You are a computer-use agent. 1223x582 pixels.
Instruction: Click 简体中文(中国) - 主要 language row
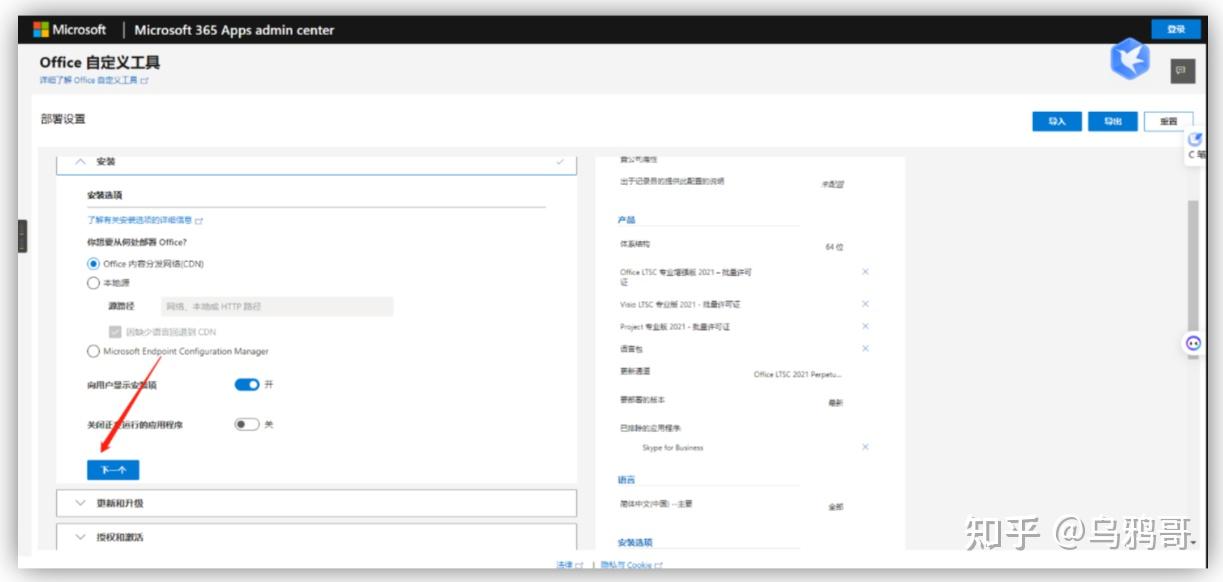656,504
